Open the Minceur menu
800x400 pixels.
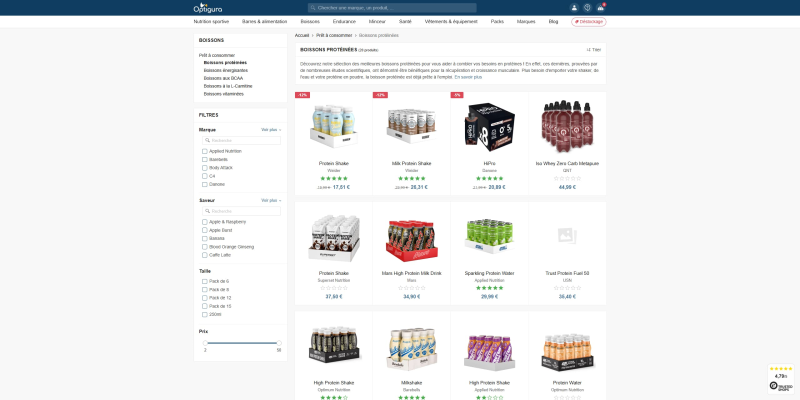pos(377,22)
